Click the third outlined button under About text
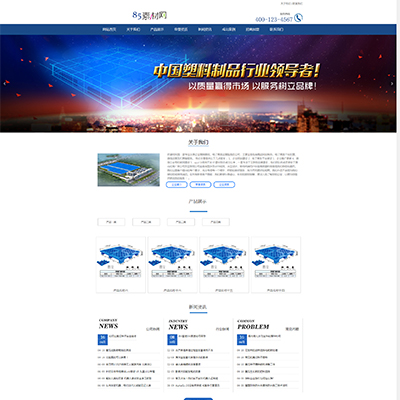The height and width of the screenshot is (400, 400). 224,184
